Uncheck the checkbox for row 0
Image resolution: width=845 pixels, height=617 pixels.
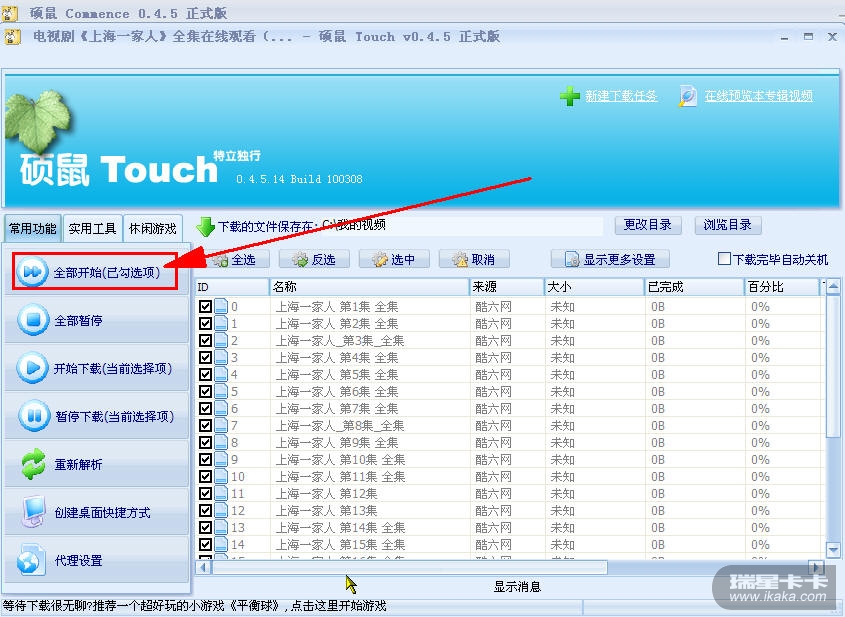(205, 307)
